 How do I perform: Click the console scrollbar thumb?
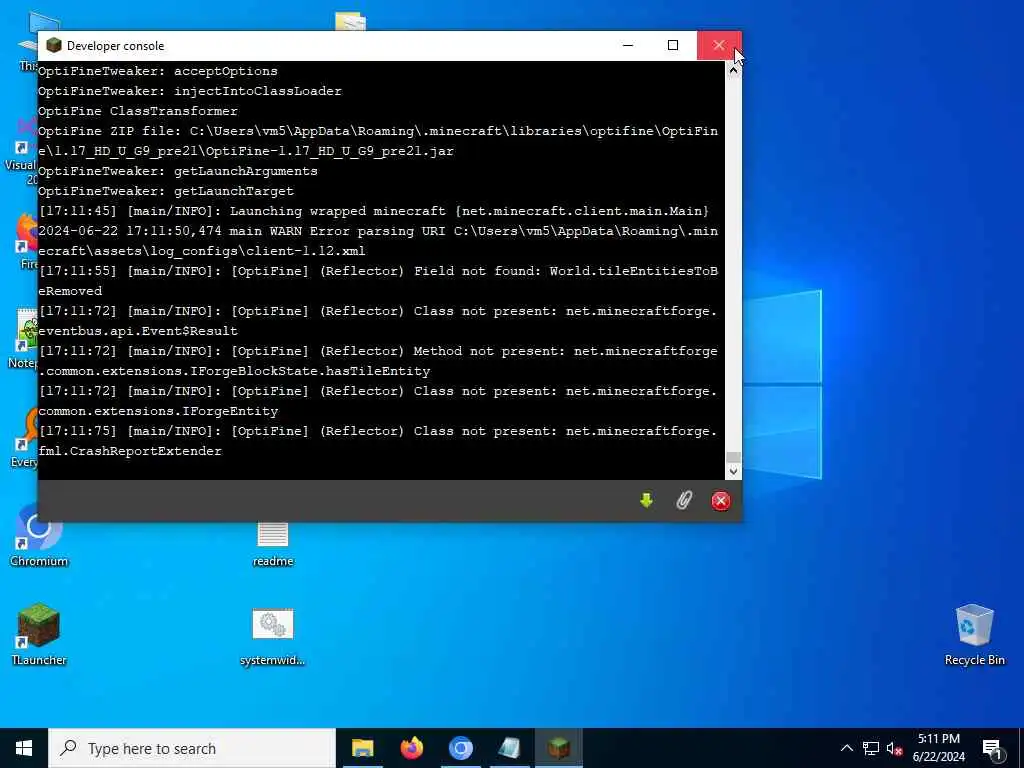[x=733, y=457]
